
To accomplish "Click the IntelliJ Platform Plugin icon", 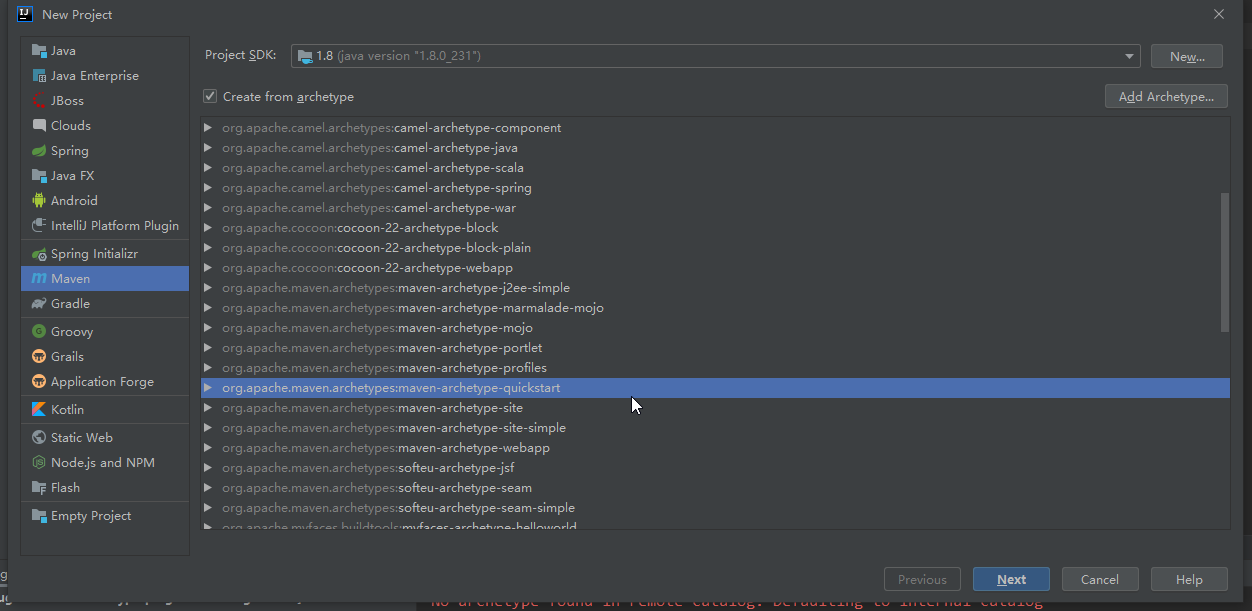I will click(39, 226).
